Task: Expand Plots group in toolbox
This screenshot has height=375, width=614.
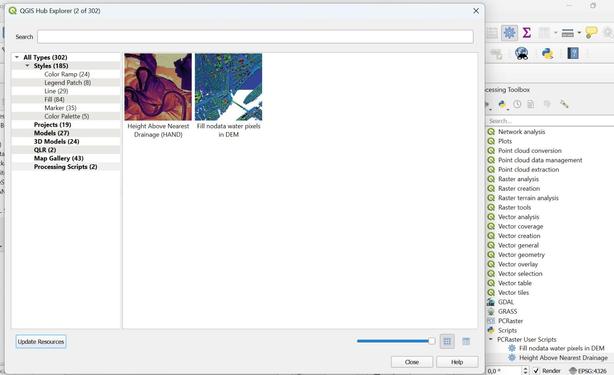Action: tap(505, 141)
